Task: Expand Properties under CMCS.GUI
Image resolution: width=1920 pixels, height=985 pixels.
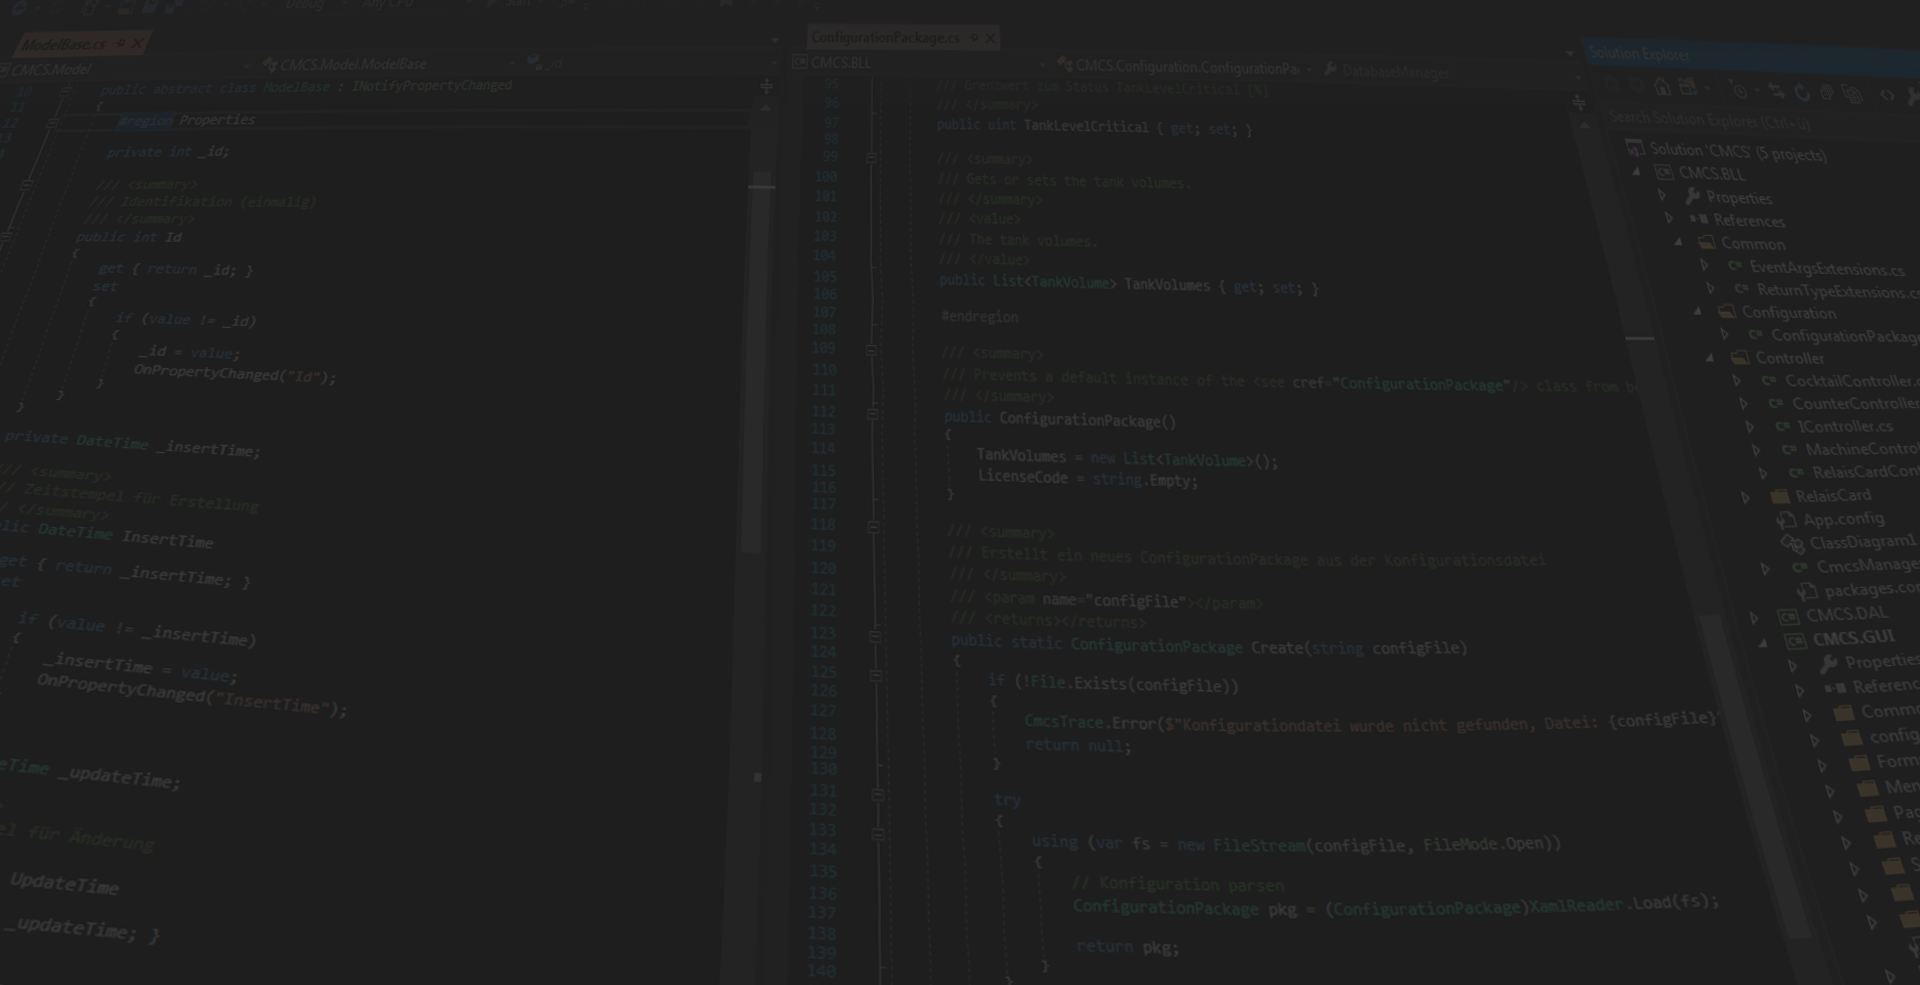Action: tap(1792, 665)
